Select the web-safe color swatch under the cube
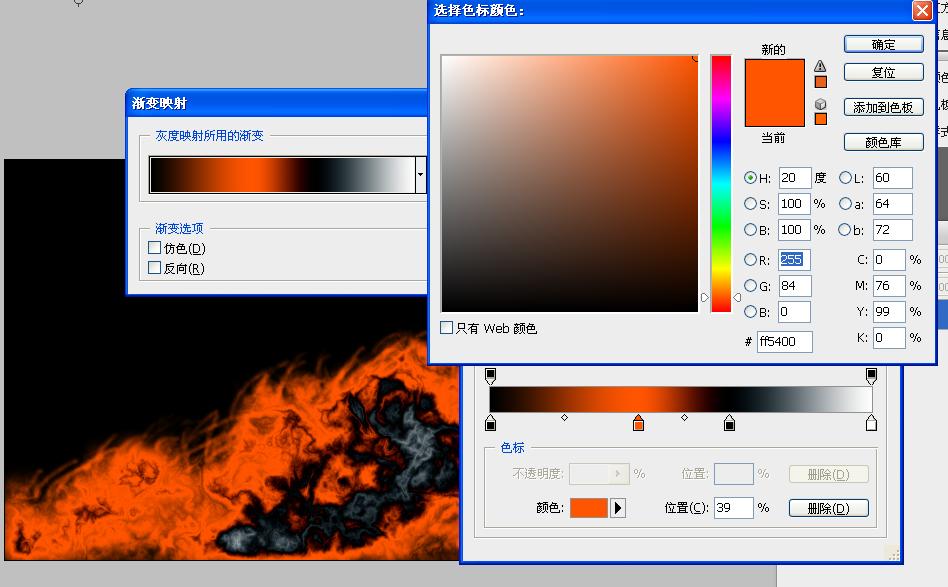Screen dimensions: 948x587 [820, 118]
